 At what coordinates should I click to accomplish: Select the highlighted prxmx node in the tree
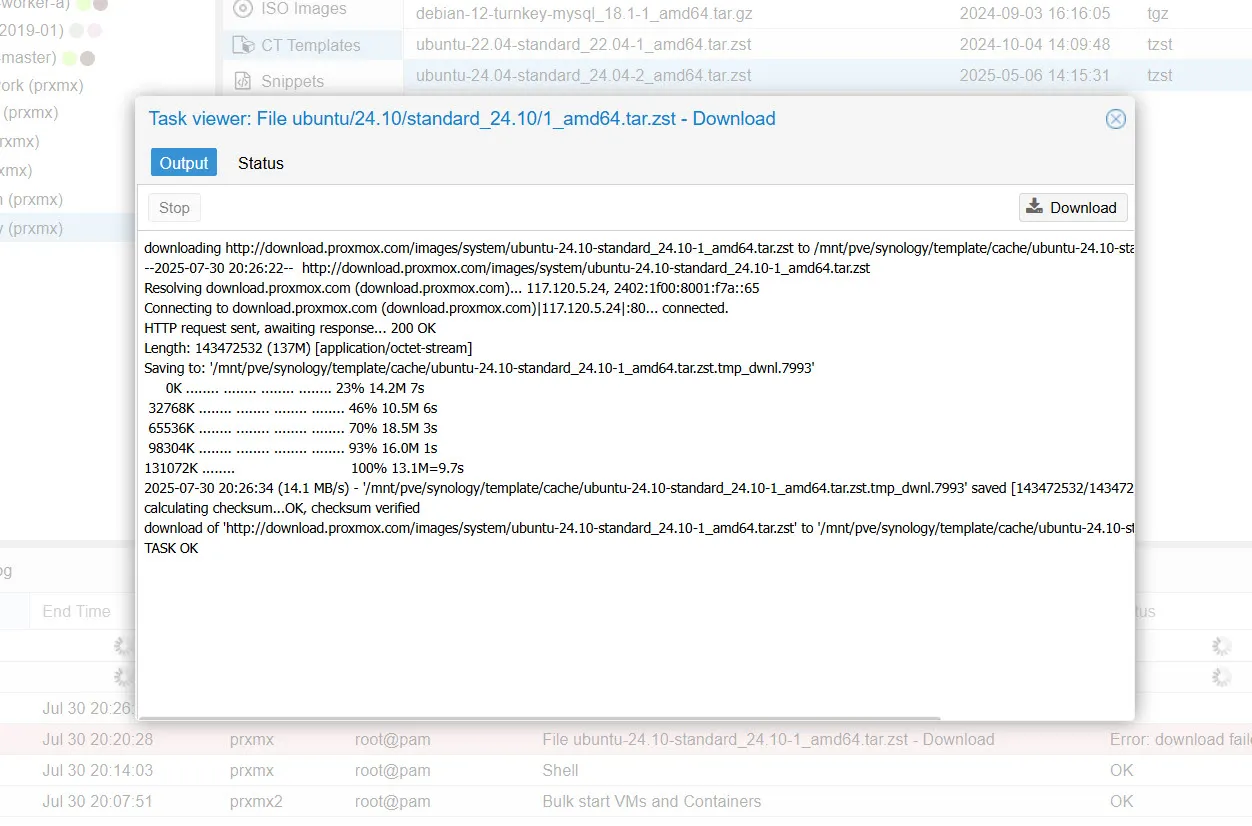60,228
